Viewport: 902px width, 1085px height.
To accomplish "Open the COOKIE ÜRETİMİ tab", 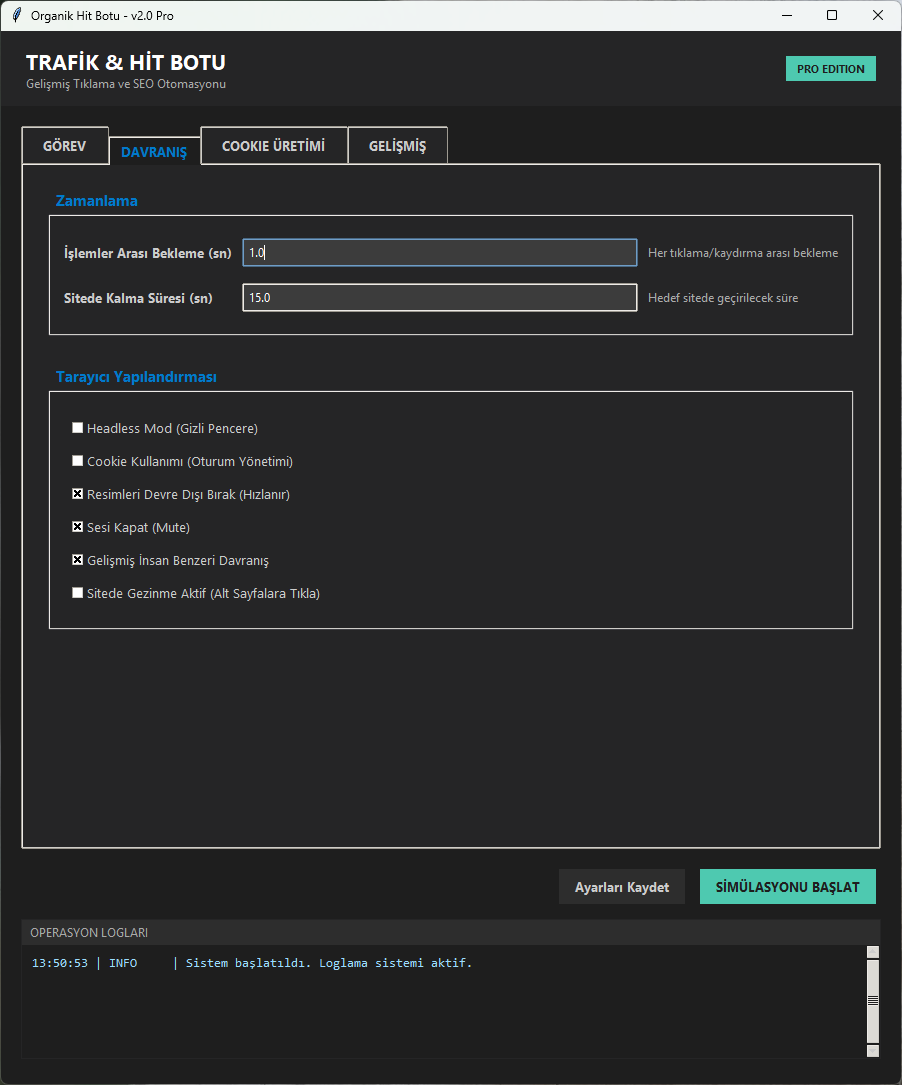I will coord(273,146).
